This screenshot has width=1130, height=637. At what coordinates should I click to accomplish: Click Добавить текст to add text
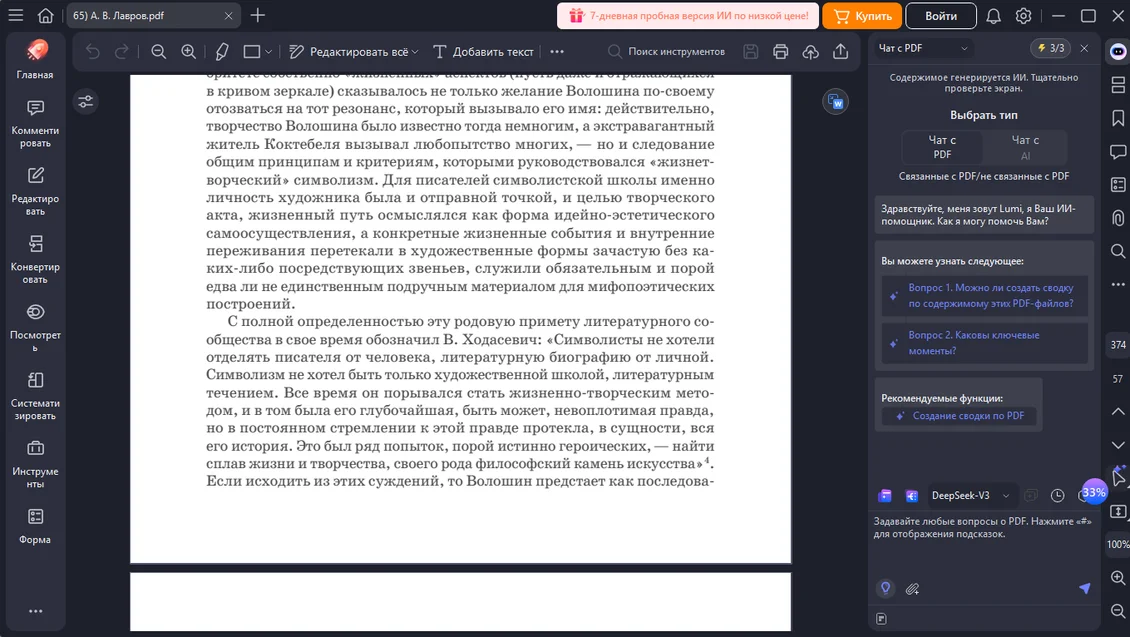pyautogui.click(x=483, y=51)
